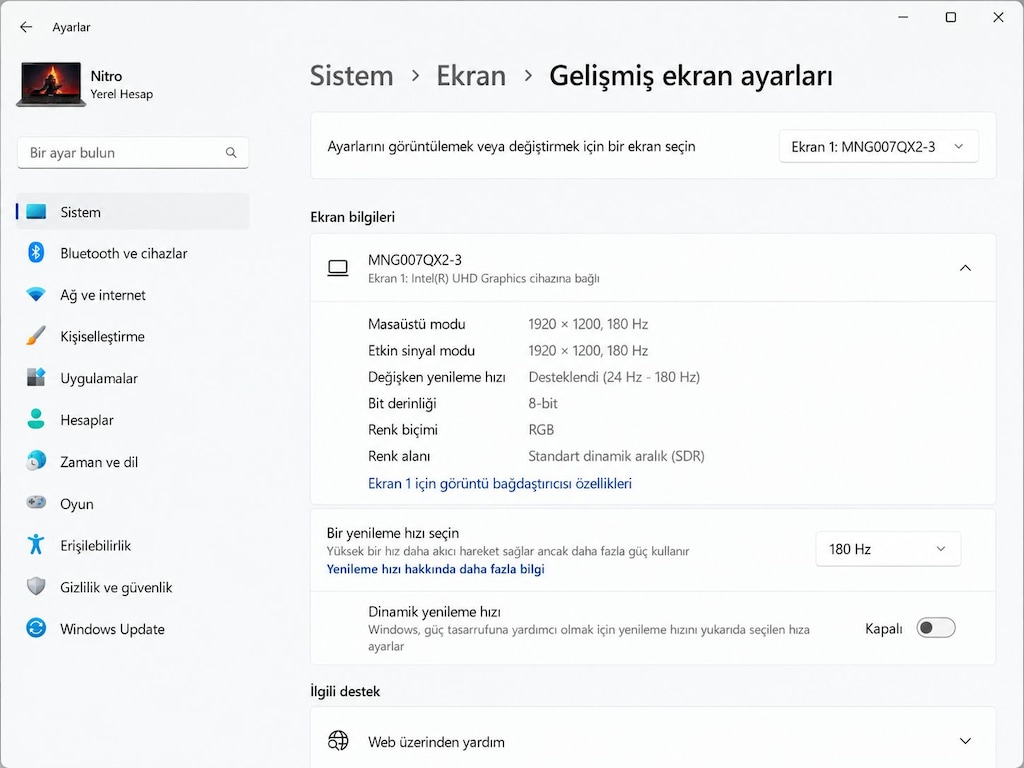Click the Uygulamalar apps icon

pos(36,377)
